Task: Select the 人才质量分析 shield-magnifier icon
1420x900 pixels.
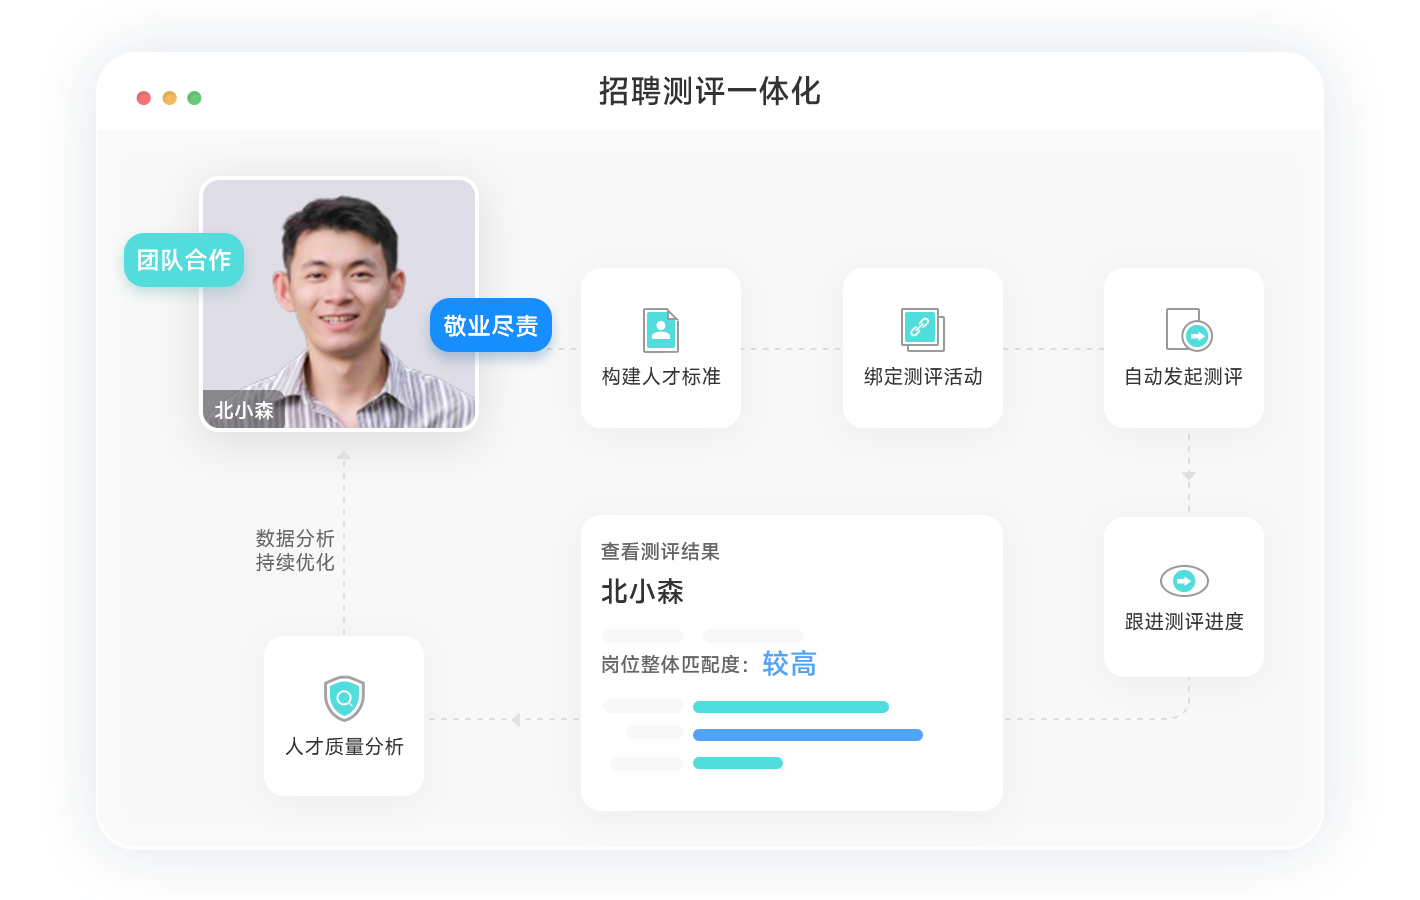Action: tap(344, 698)
